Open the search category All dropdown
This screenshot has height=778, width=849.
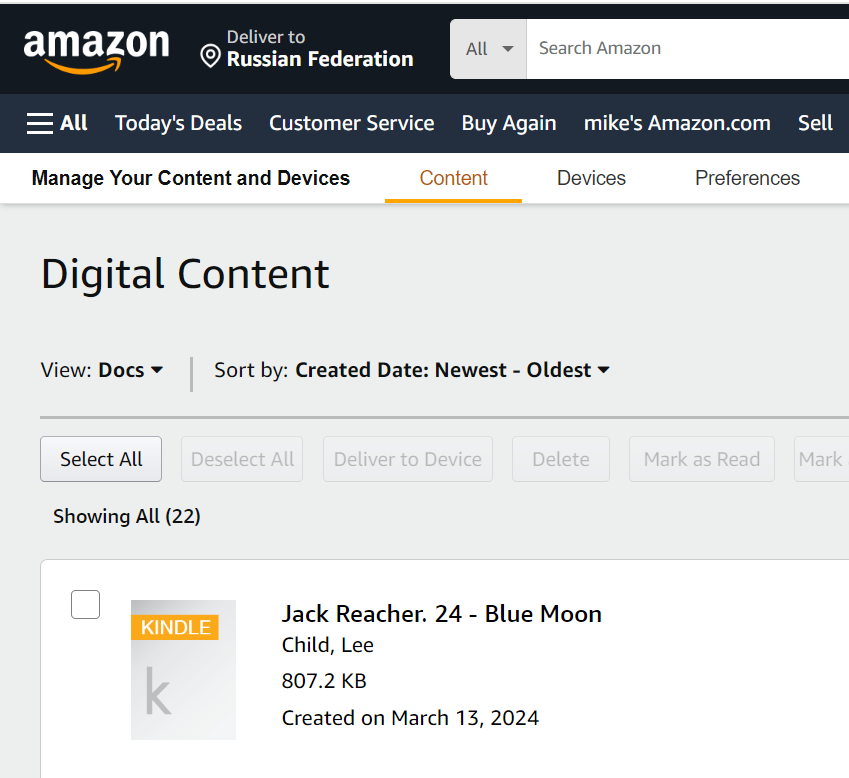tap(488, 48)
